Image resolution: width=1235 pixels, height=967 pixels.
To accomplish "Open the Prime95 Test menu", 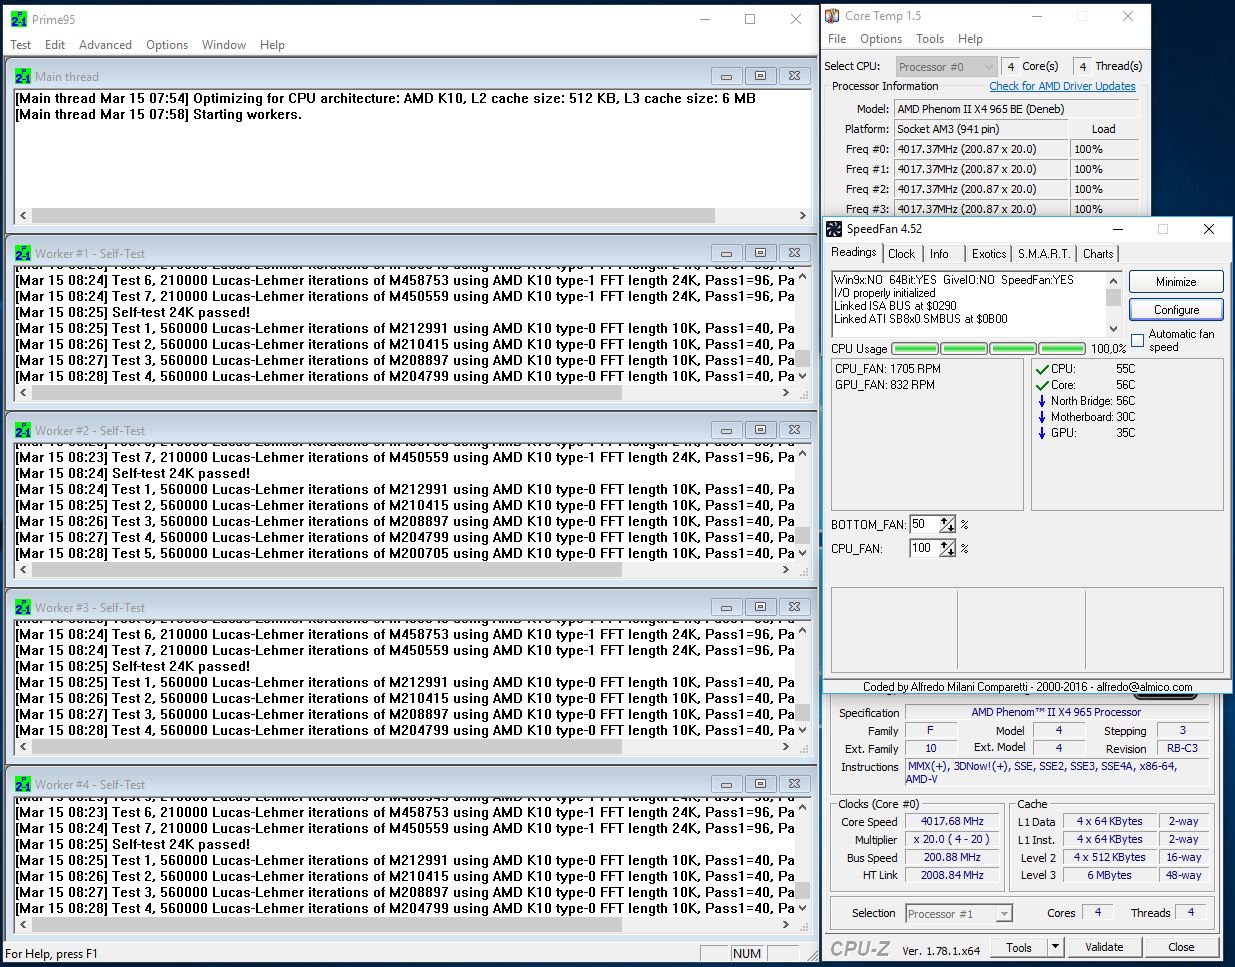I will pos(21,45).
